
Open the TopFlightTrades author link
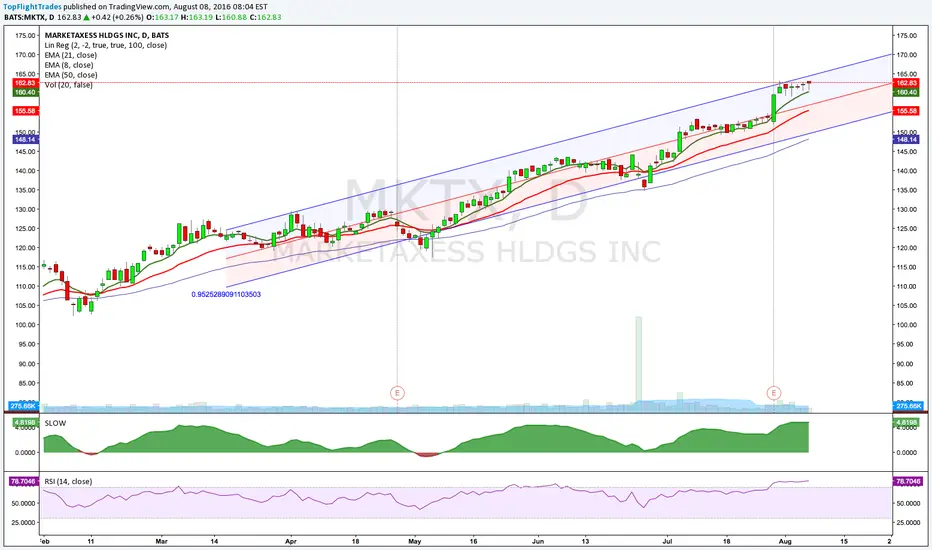tap(32, 7)
